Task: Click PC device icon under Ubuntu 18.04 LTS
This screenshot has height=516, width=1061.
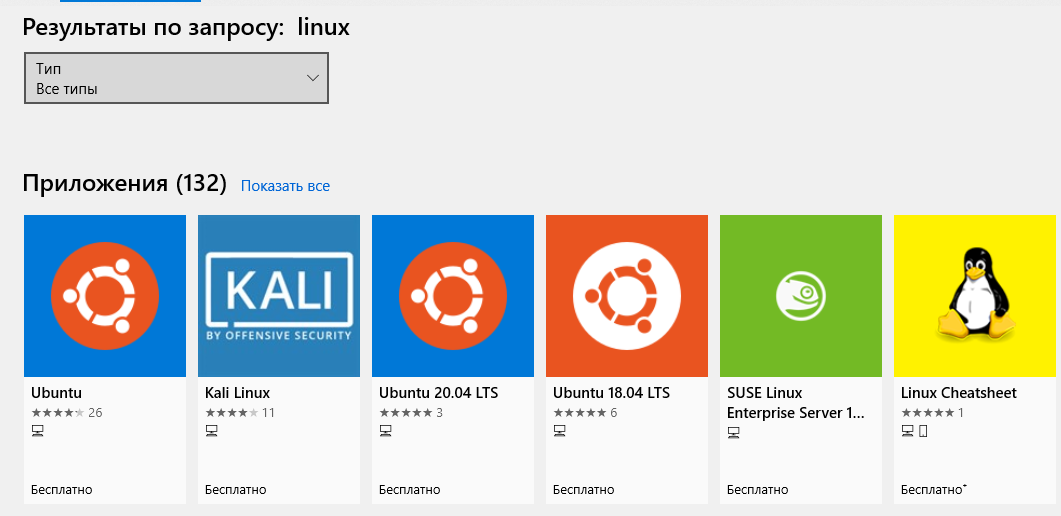Action: 559,431
